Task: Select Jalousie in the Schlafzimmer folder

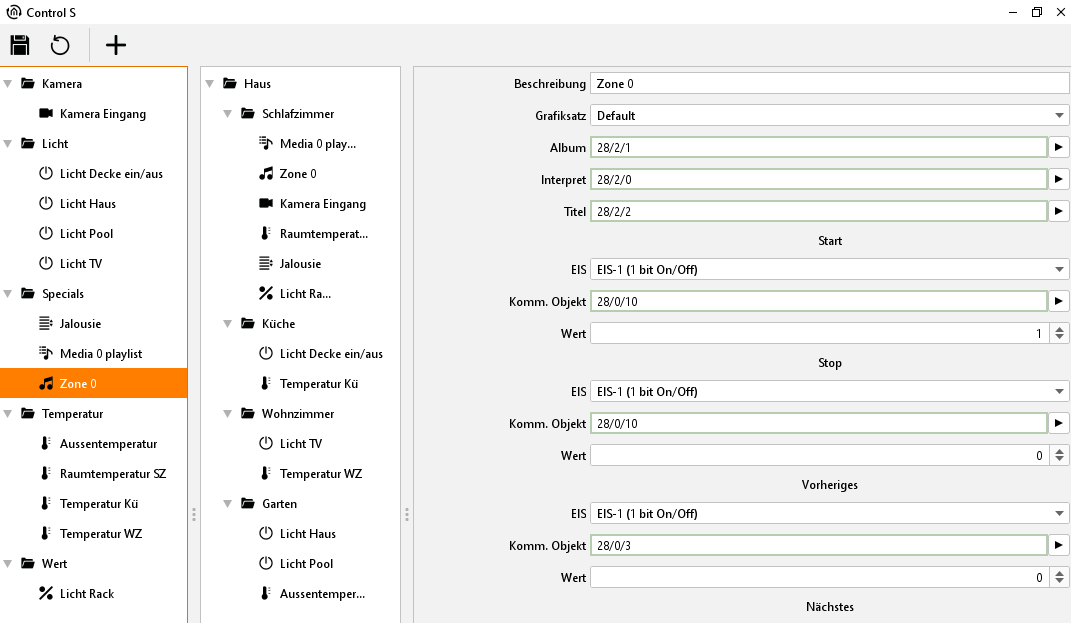Action: pyautogui.click(x=300, y=264)
